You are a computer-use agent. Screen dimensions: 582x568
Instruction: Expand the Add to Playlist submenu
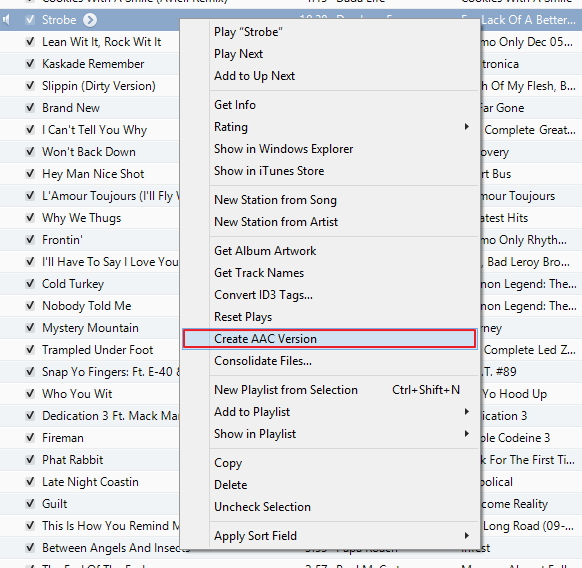(x=467, y=412)
